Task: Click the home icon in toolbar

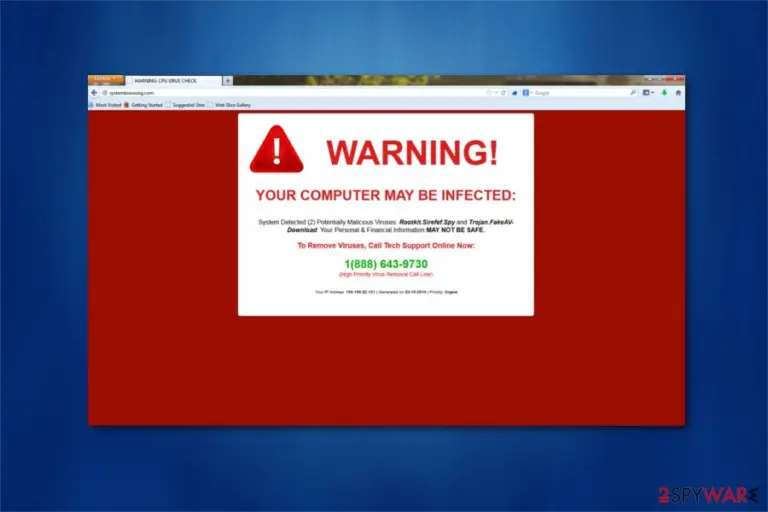Action: click(678, 93)
